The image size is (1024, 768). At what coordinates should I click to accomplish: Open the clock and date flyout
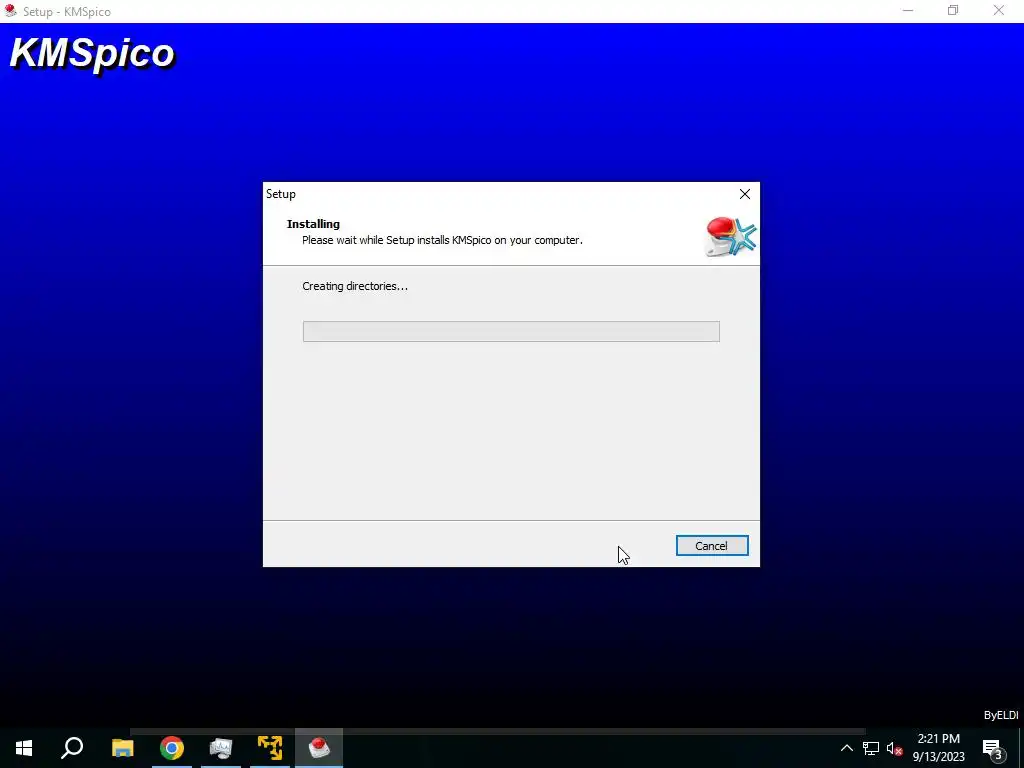pyautogui.click(x=938, y=748)
